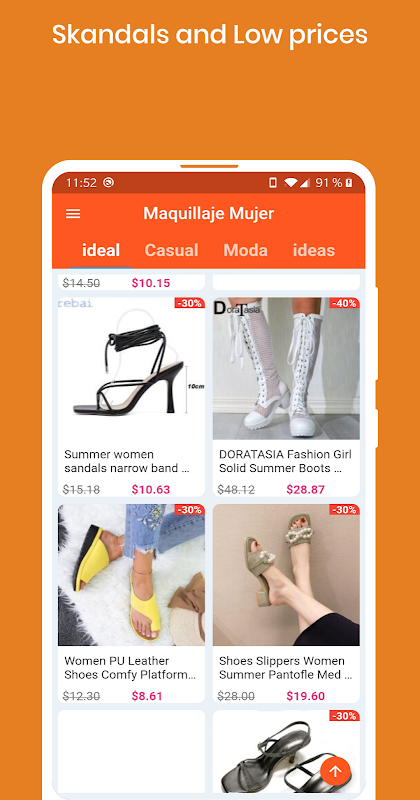The width and height of the screenshot is (420, 800).
Task: Open the hamburger navigation menu
Action: pyautogui.click(x=73, y=213)
